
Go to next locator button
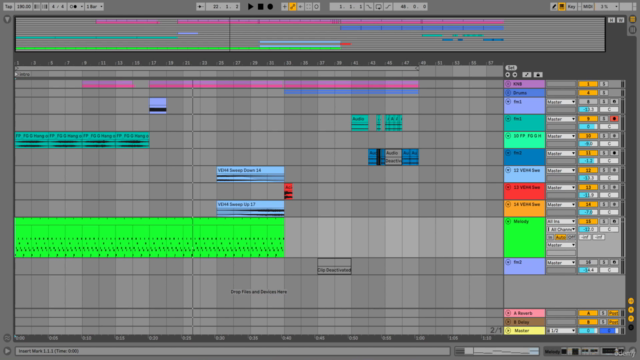(x=515, y=75)
